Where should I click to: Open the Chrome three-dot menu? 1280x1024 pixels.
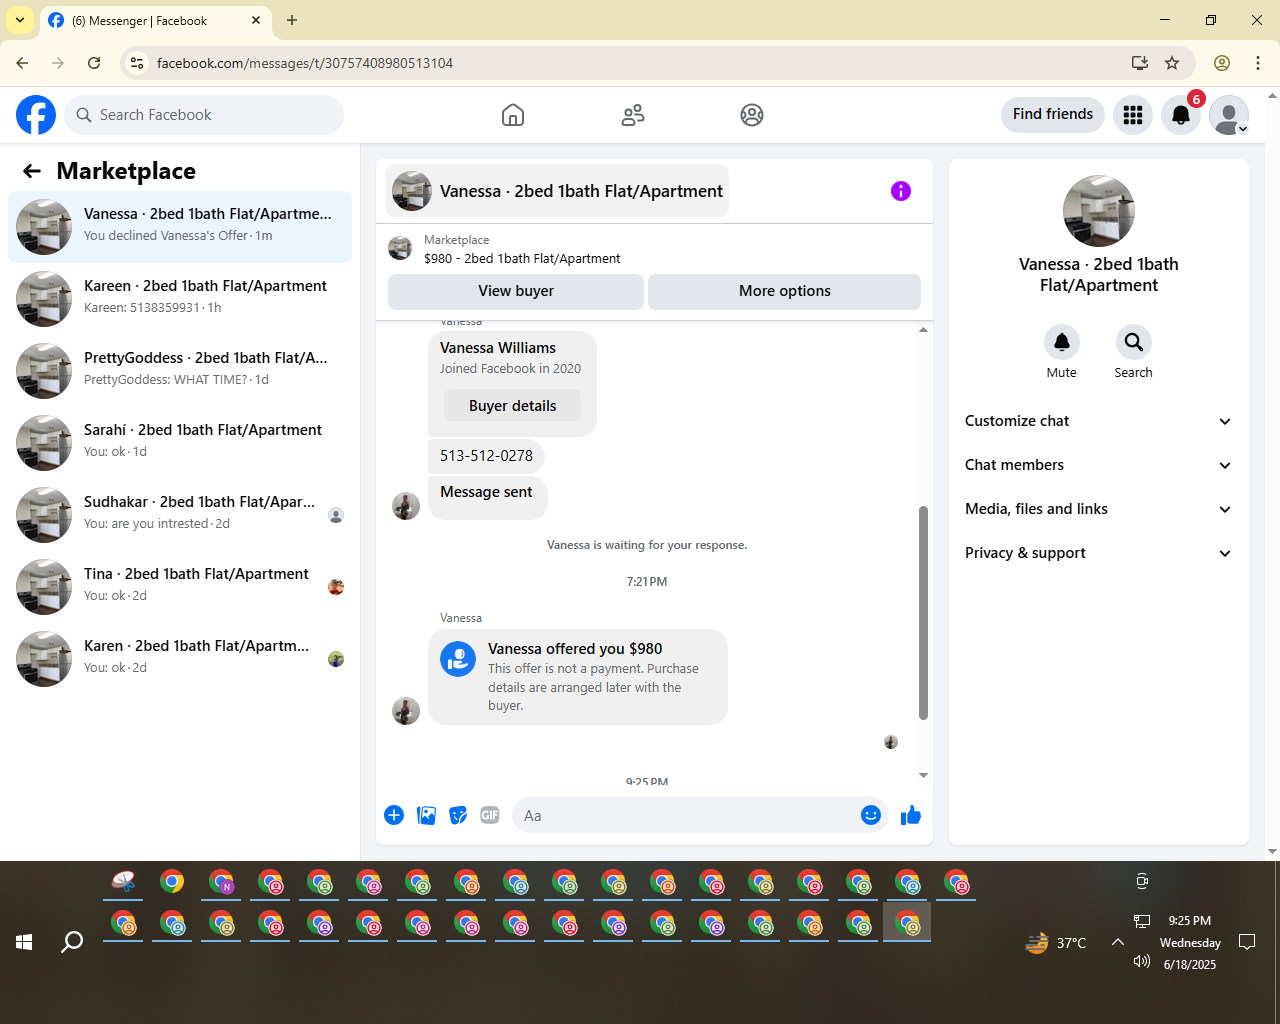tap(1258, 63)
